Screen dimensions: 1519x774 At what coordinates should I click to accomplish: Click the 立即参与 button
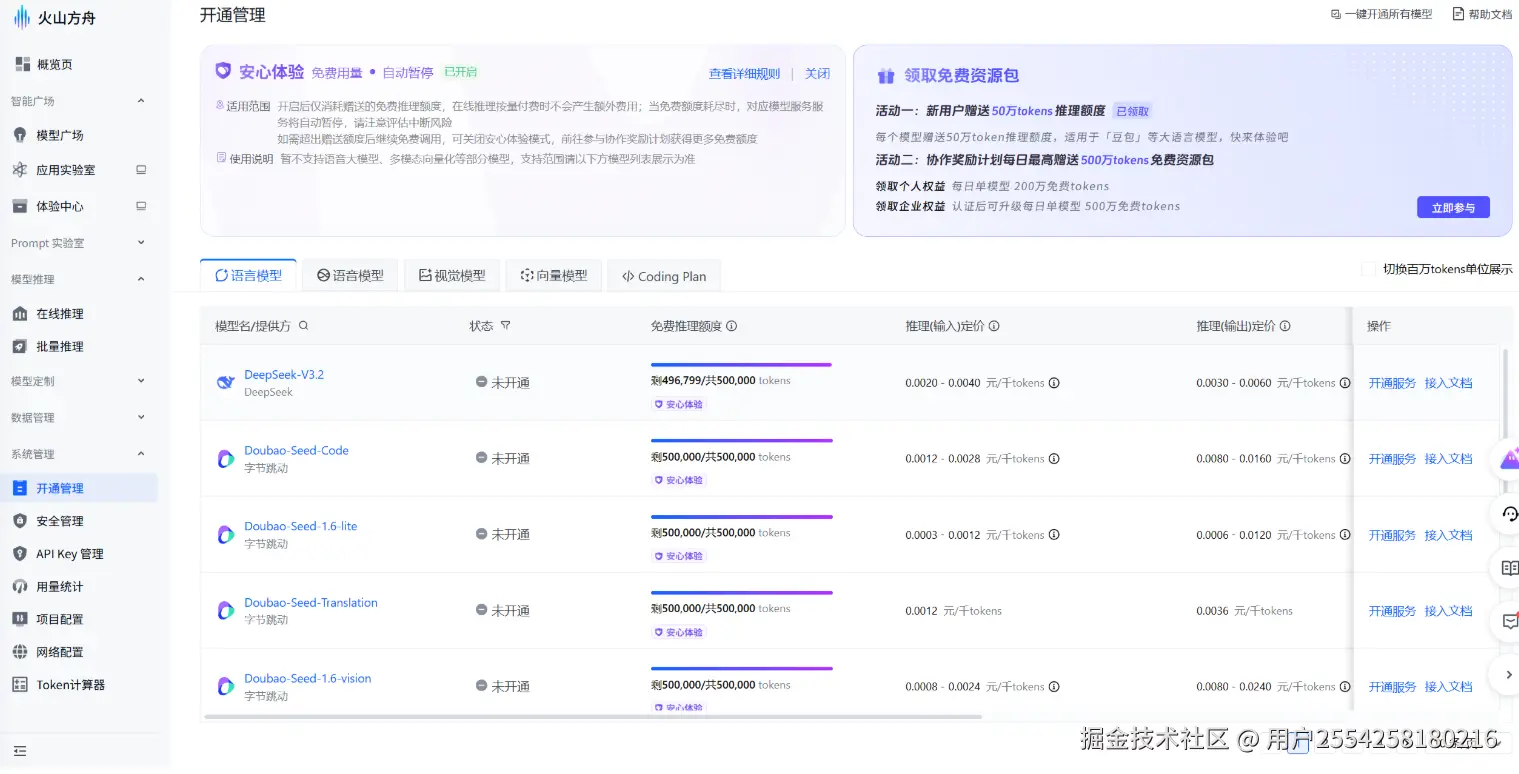coord(1452,208)
